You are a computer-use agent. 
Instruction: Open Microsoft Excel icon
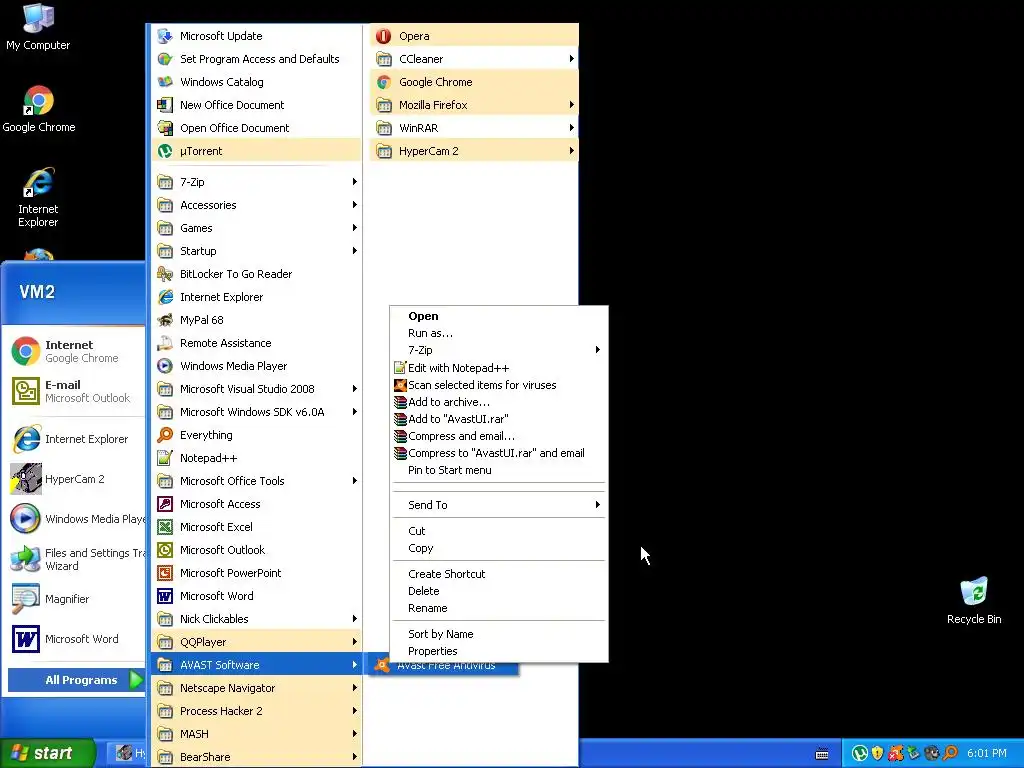point(165,527)
